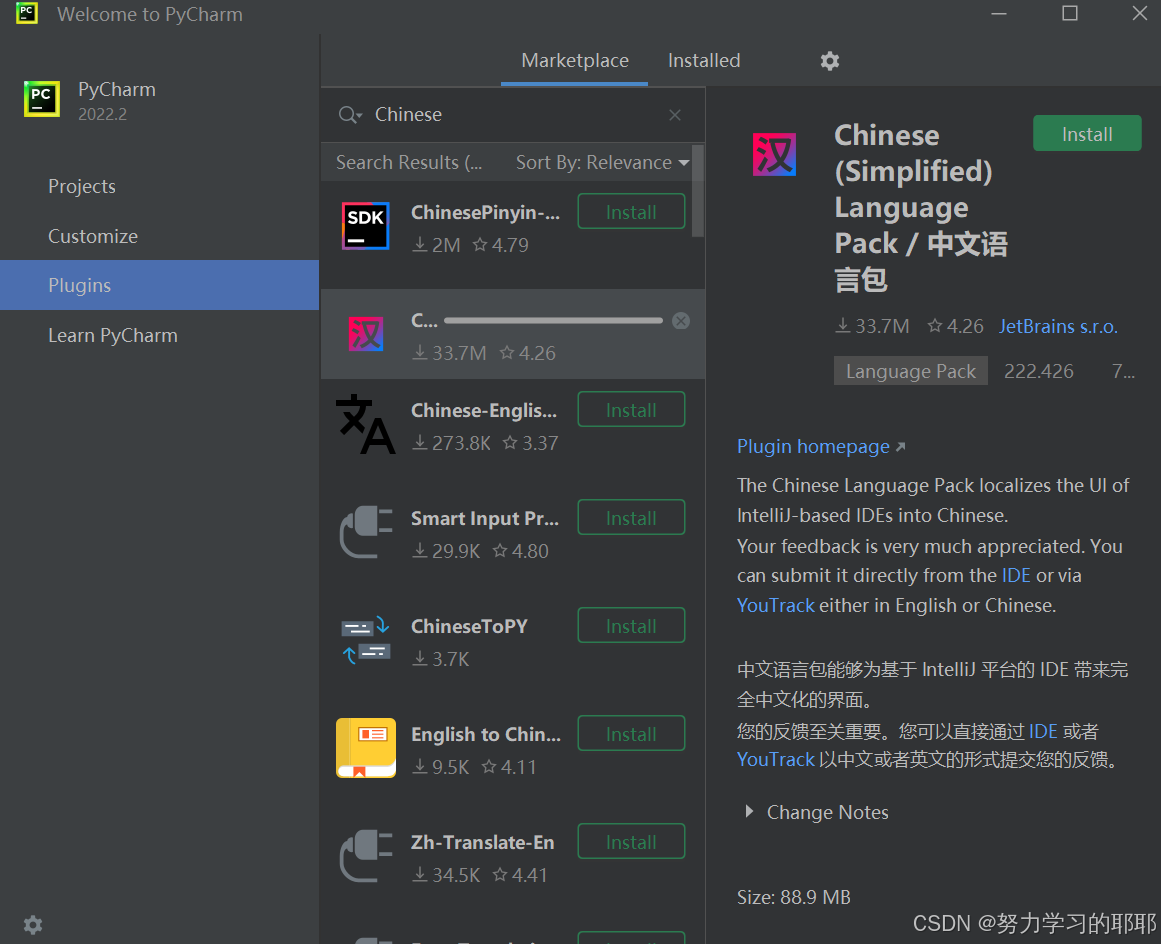Click the 2022.2 version under PyCharm
Screen dimensions: 1161x944
pyautogui.click(x=102, y=114)
